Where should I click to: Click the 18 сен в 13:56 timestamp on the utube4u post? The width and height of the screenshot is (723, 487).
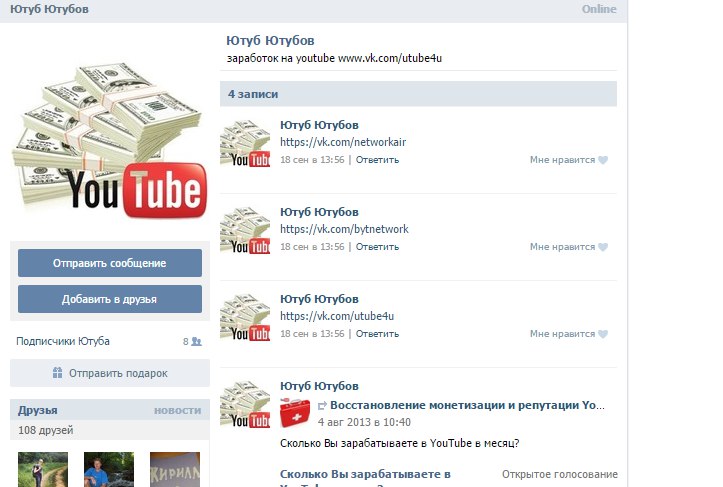[x=312, y=334]
